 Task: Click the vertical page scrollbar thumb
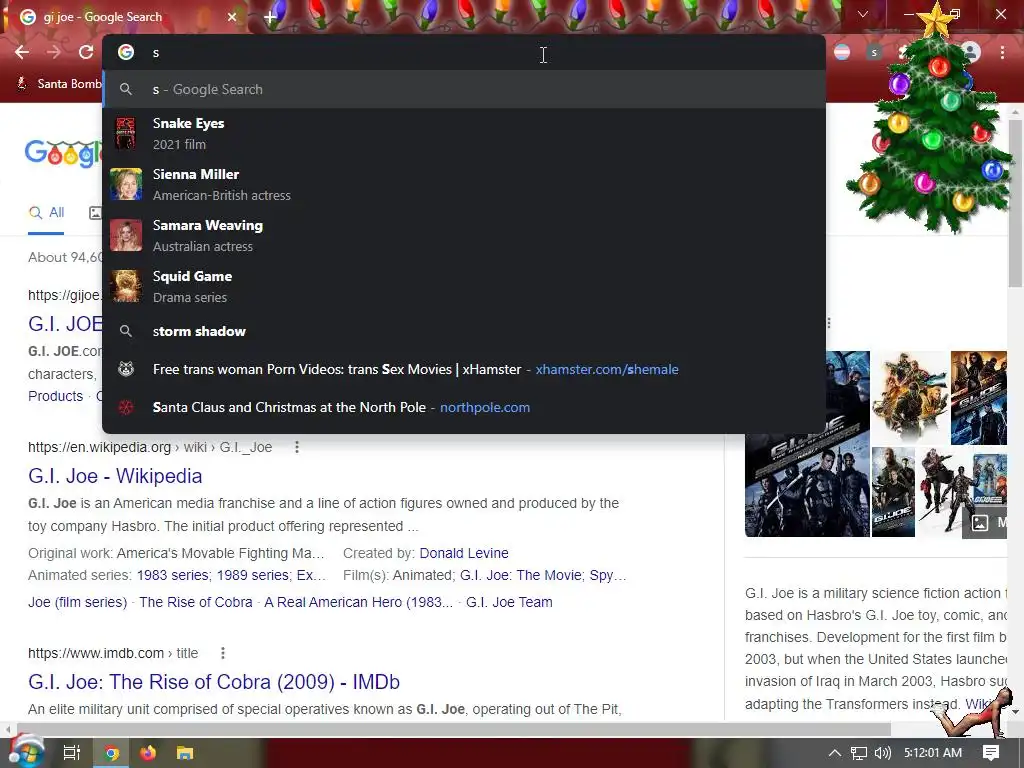[1015, 202]
